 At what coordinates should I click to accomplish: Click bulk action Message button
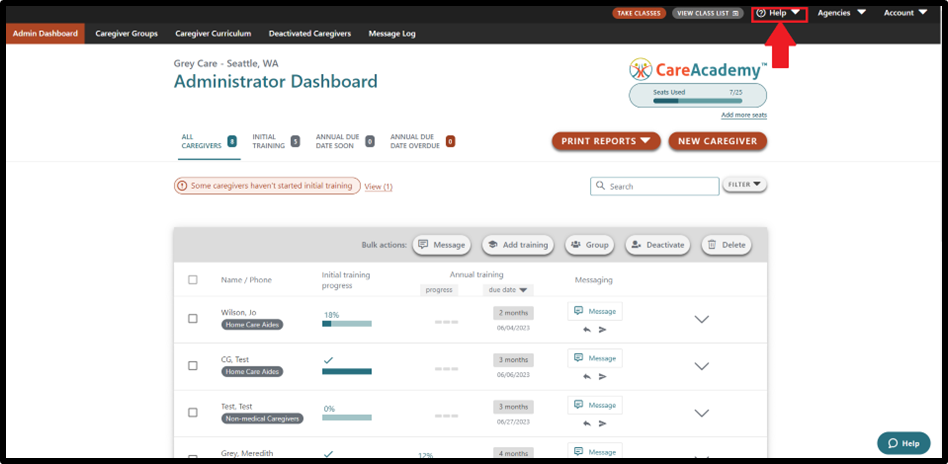click(442, 245)
